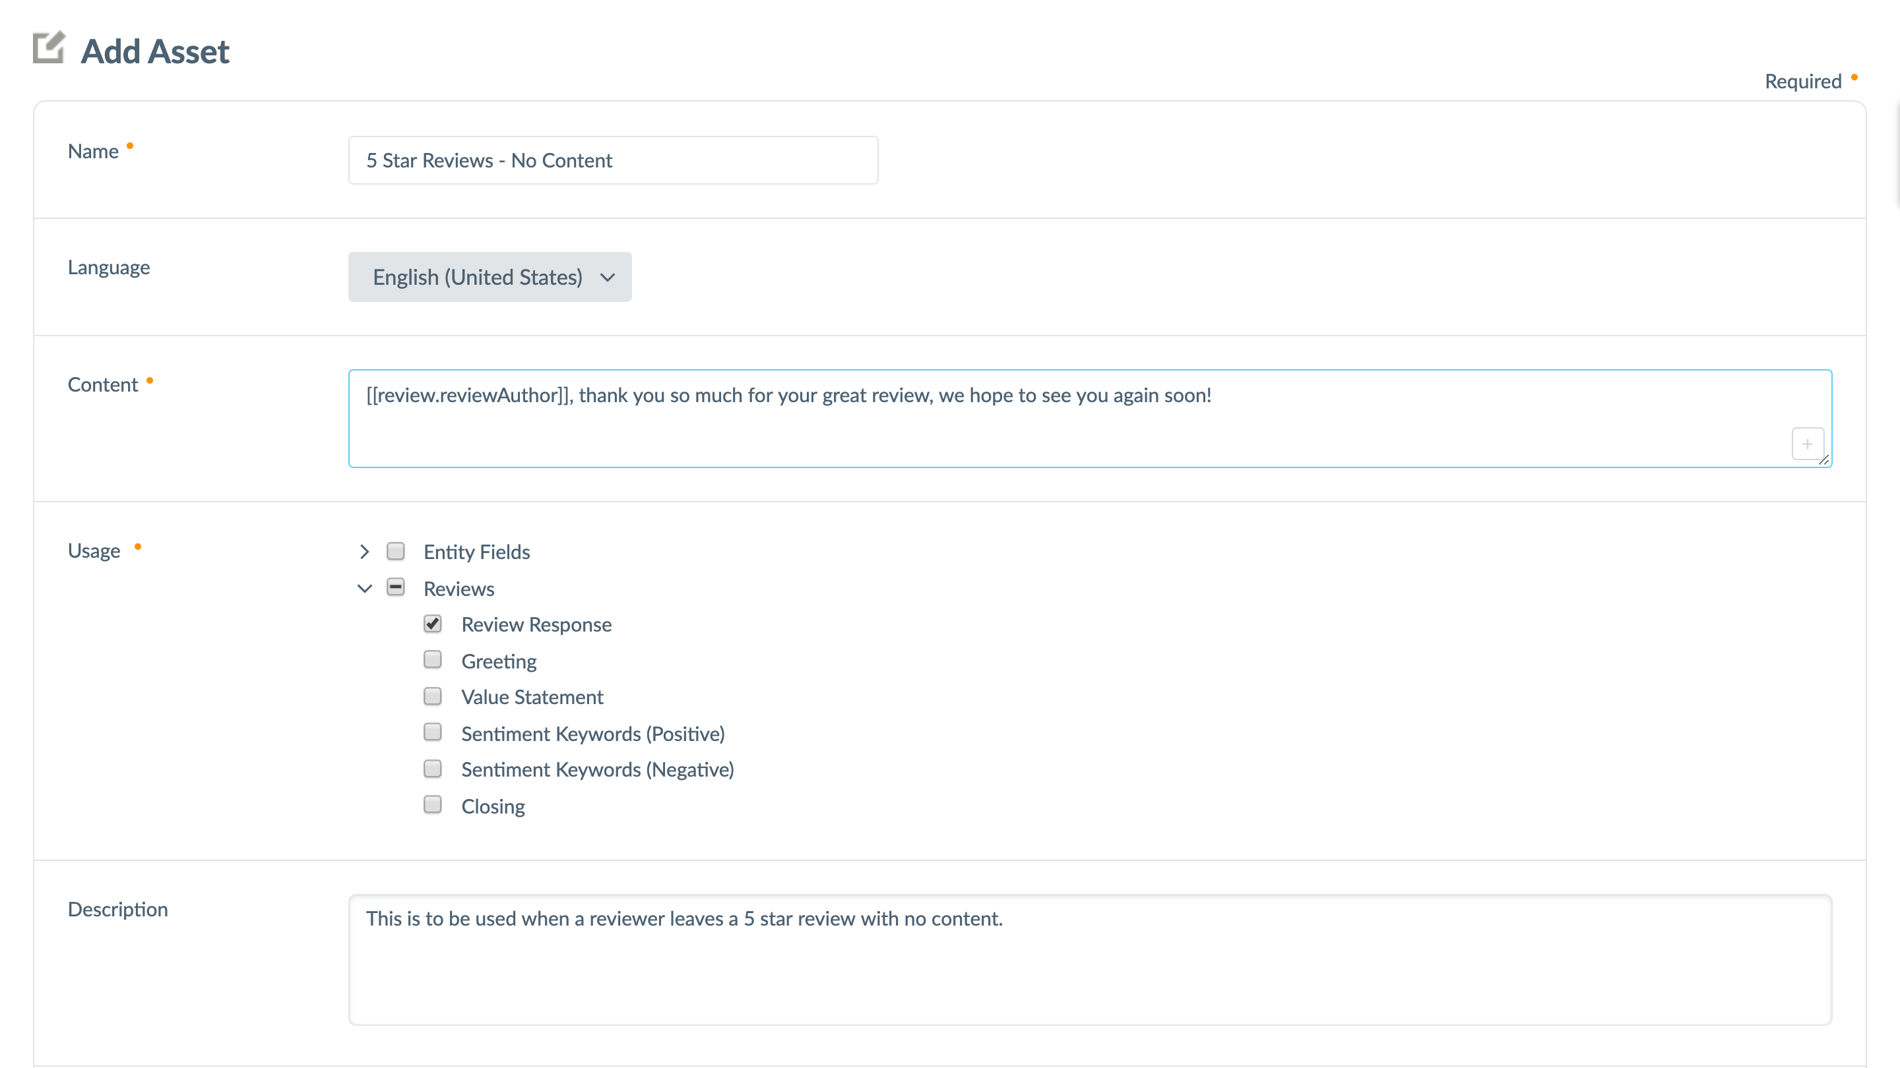The image size is (1900, 1068).
Task: Check the Closing checkbox
Action: [433, 805]
